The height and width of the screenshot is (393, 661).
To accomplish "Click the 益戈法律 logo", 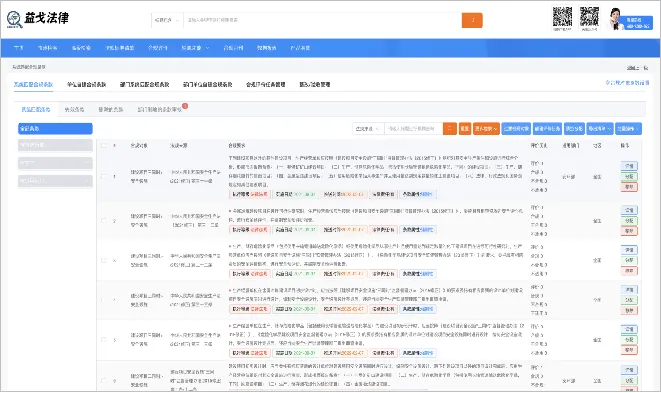I will [37, 19].
